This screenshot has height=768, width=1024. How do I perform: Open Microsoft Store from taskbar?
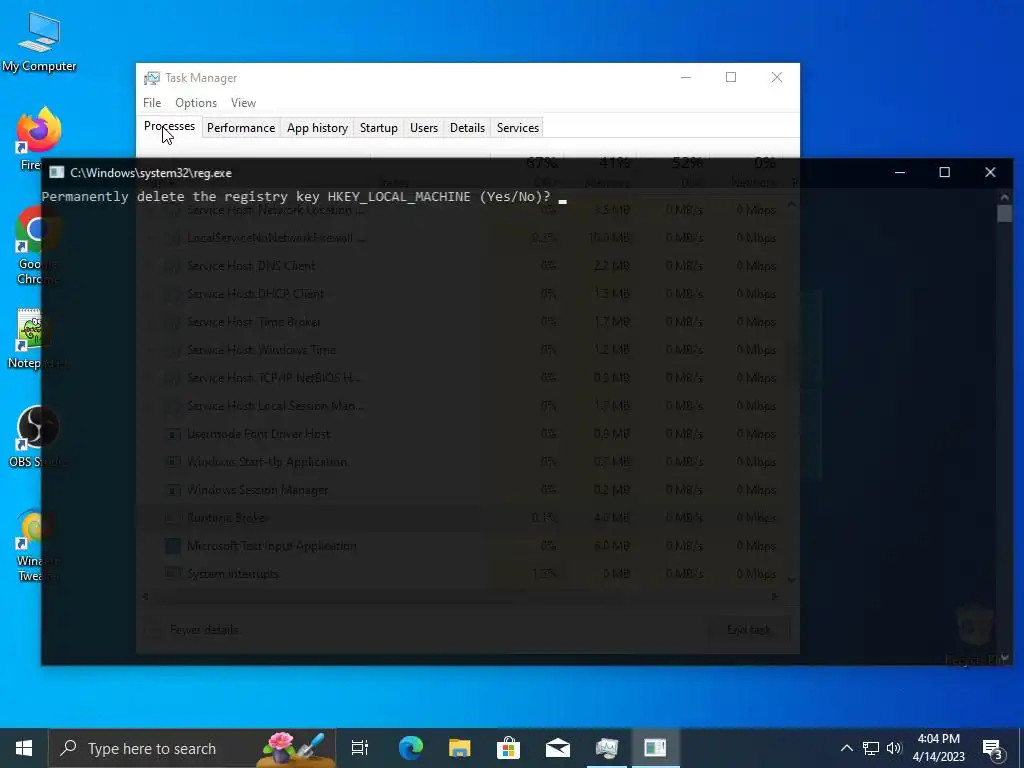click(508, 748)
